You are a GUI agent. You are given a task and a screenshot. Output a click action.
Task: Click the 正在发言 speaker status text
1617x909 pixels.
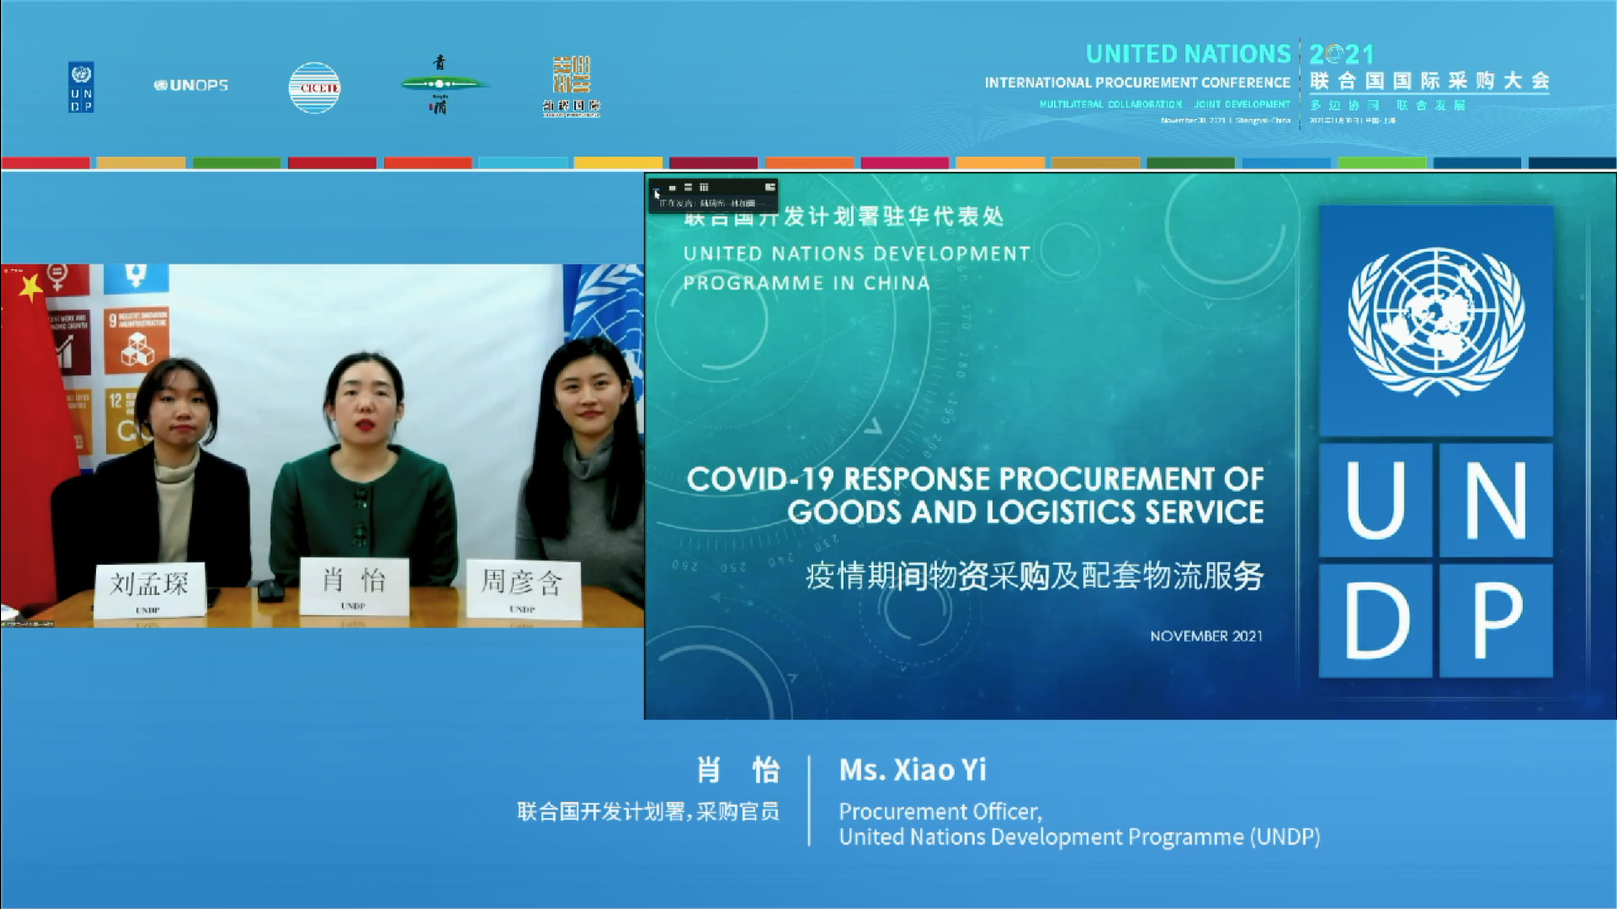tap(714, 203)
